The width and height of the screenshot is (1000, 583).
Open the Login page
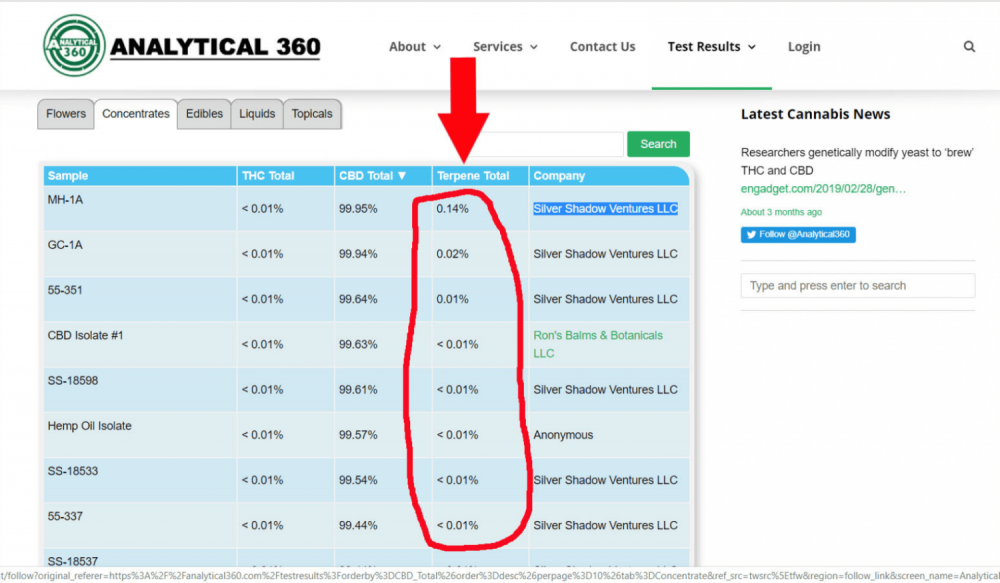(x=804, y=47)
